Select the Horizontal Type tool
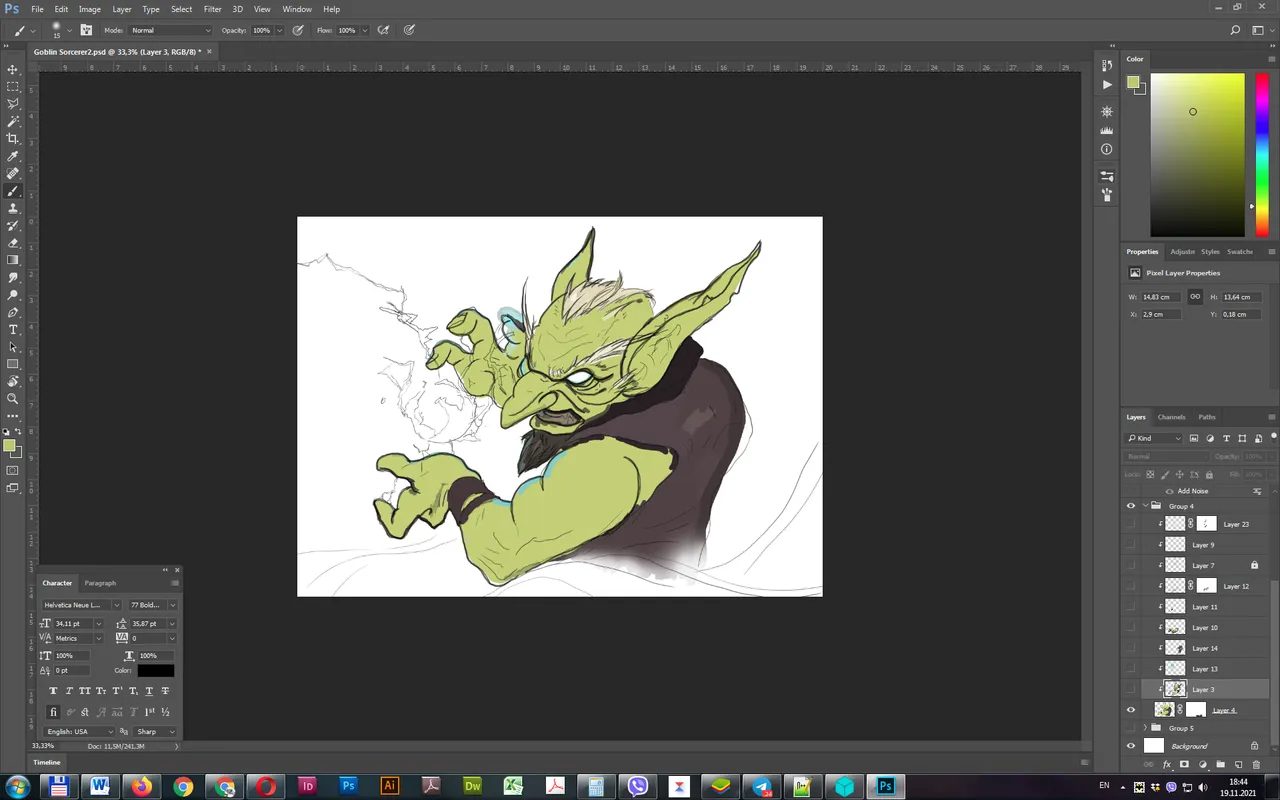The height and width of the screenshot is (800, 1280). tap(13, 329)
